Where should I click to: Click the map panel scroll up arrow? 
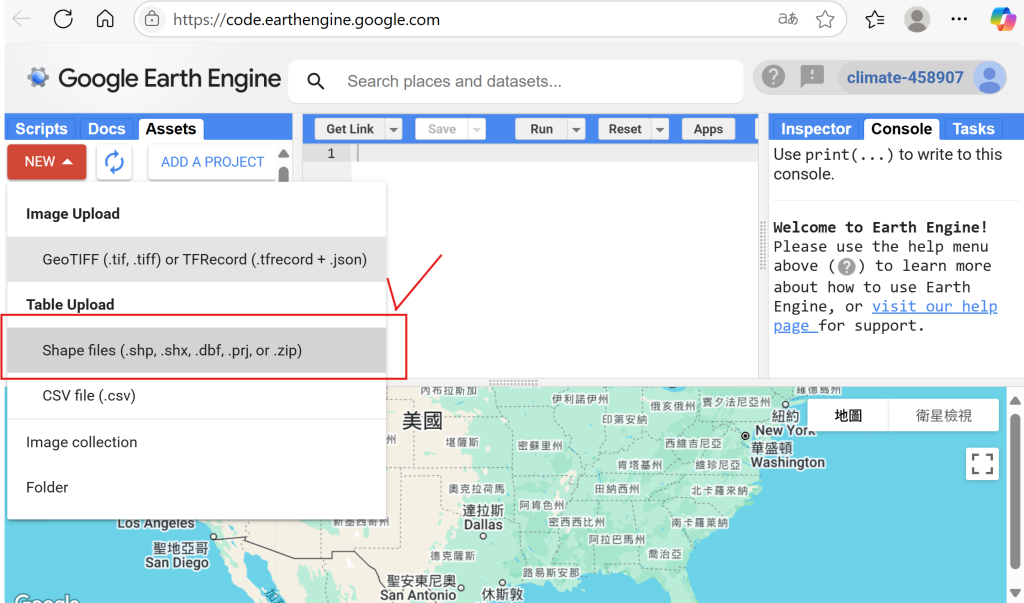point(1016,400)
